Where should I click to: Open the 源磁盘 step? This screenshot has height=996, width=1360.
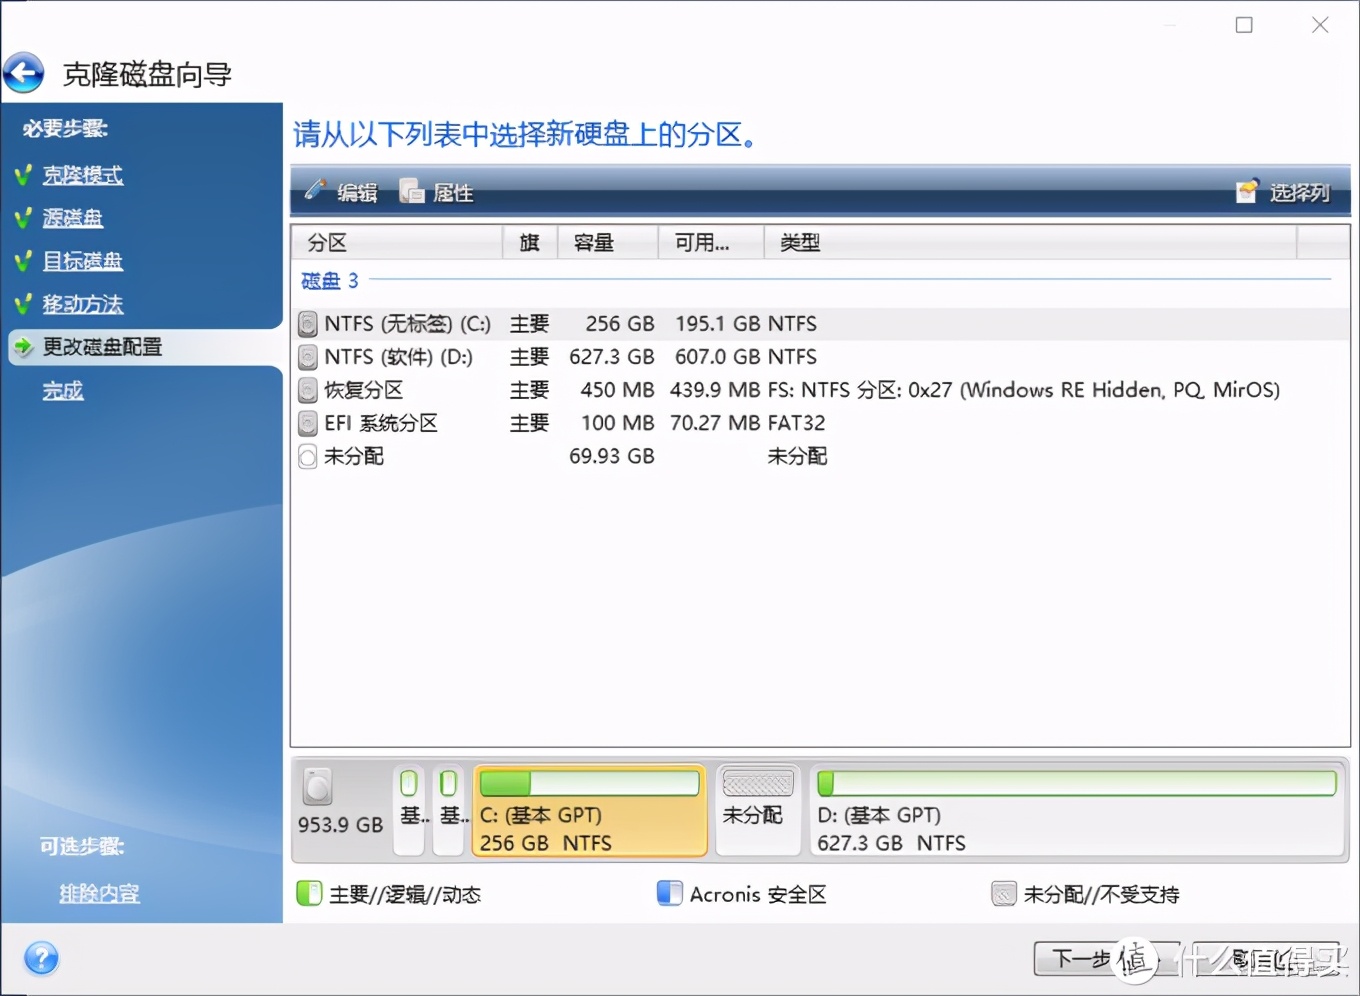coord(72,218)
